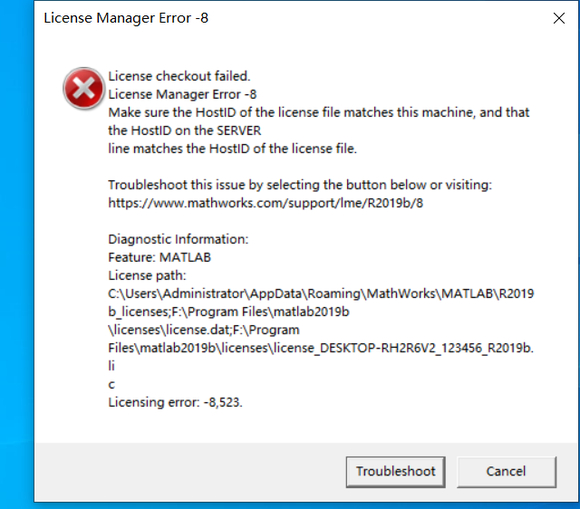The width and height of the screenshot is (580, 509).
Task: Click the License Manager Error -8 title bar
Action: click(296, 18)
